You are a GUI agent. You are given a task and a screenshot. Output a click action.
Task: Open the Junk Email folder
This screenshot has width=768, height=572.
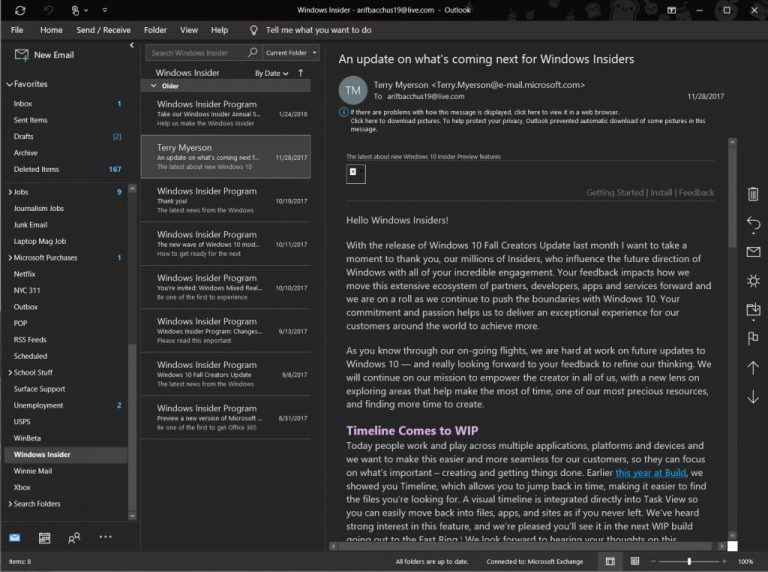tap(66, 225)
